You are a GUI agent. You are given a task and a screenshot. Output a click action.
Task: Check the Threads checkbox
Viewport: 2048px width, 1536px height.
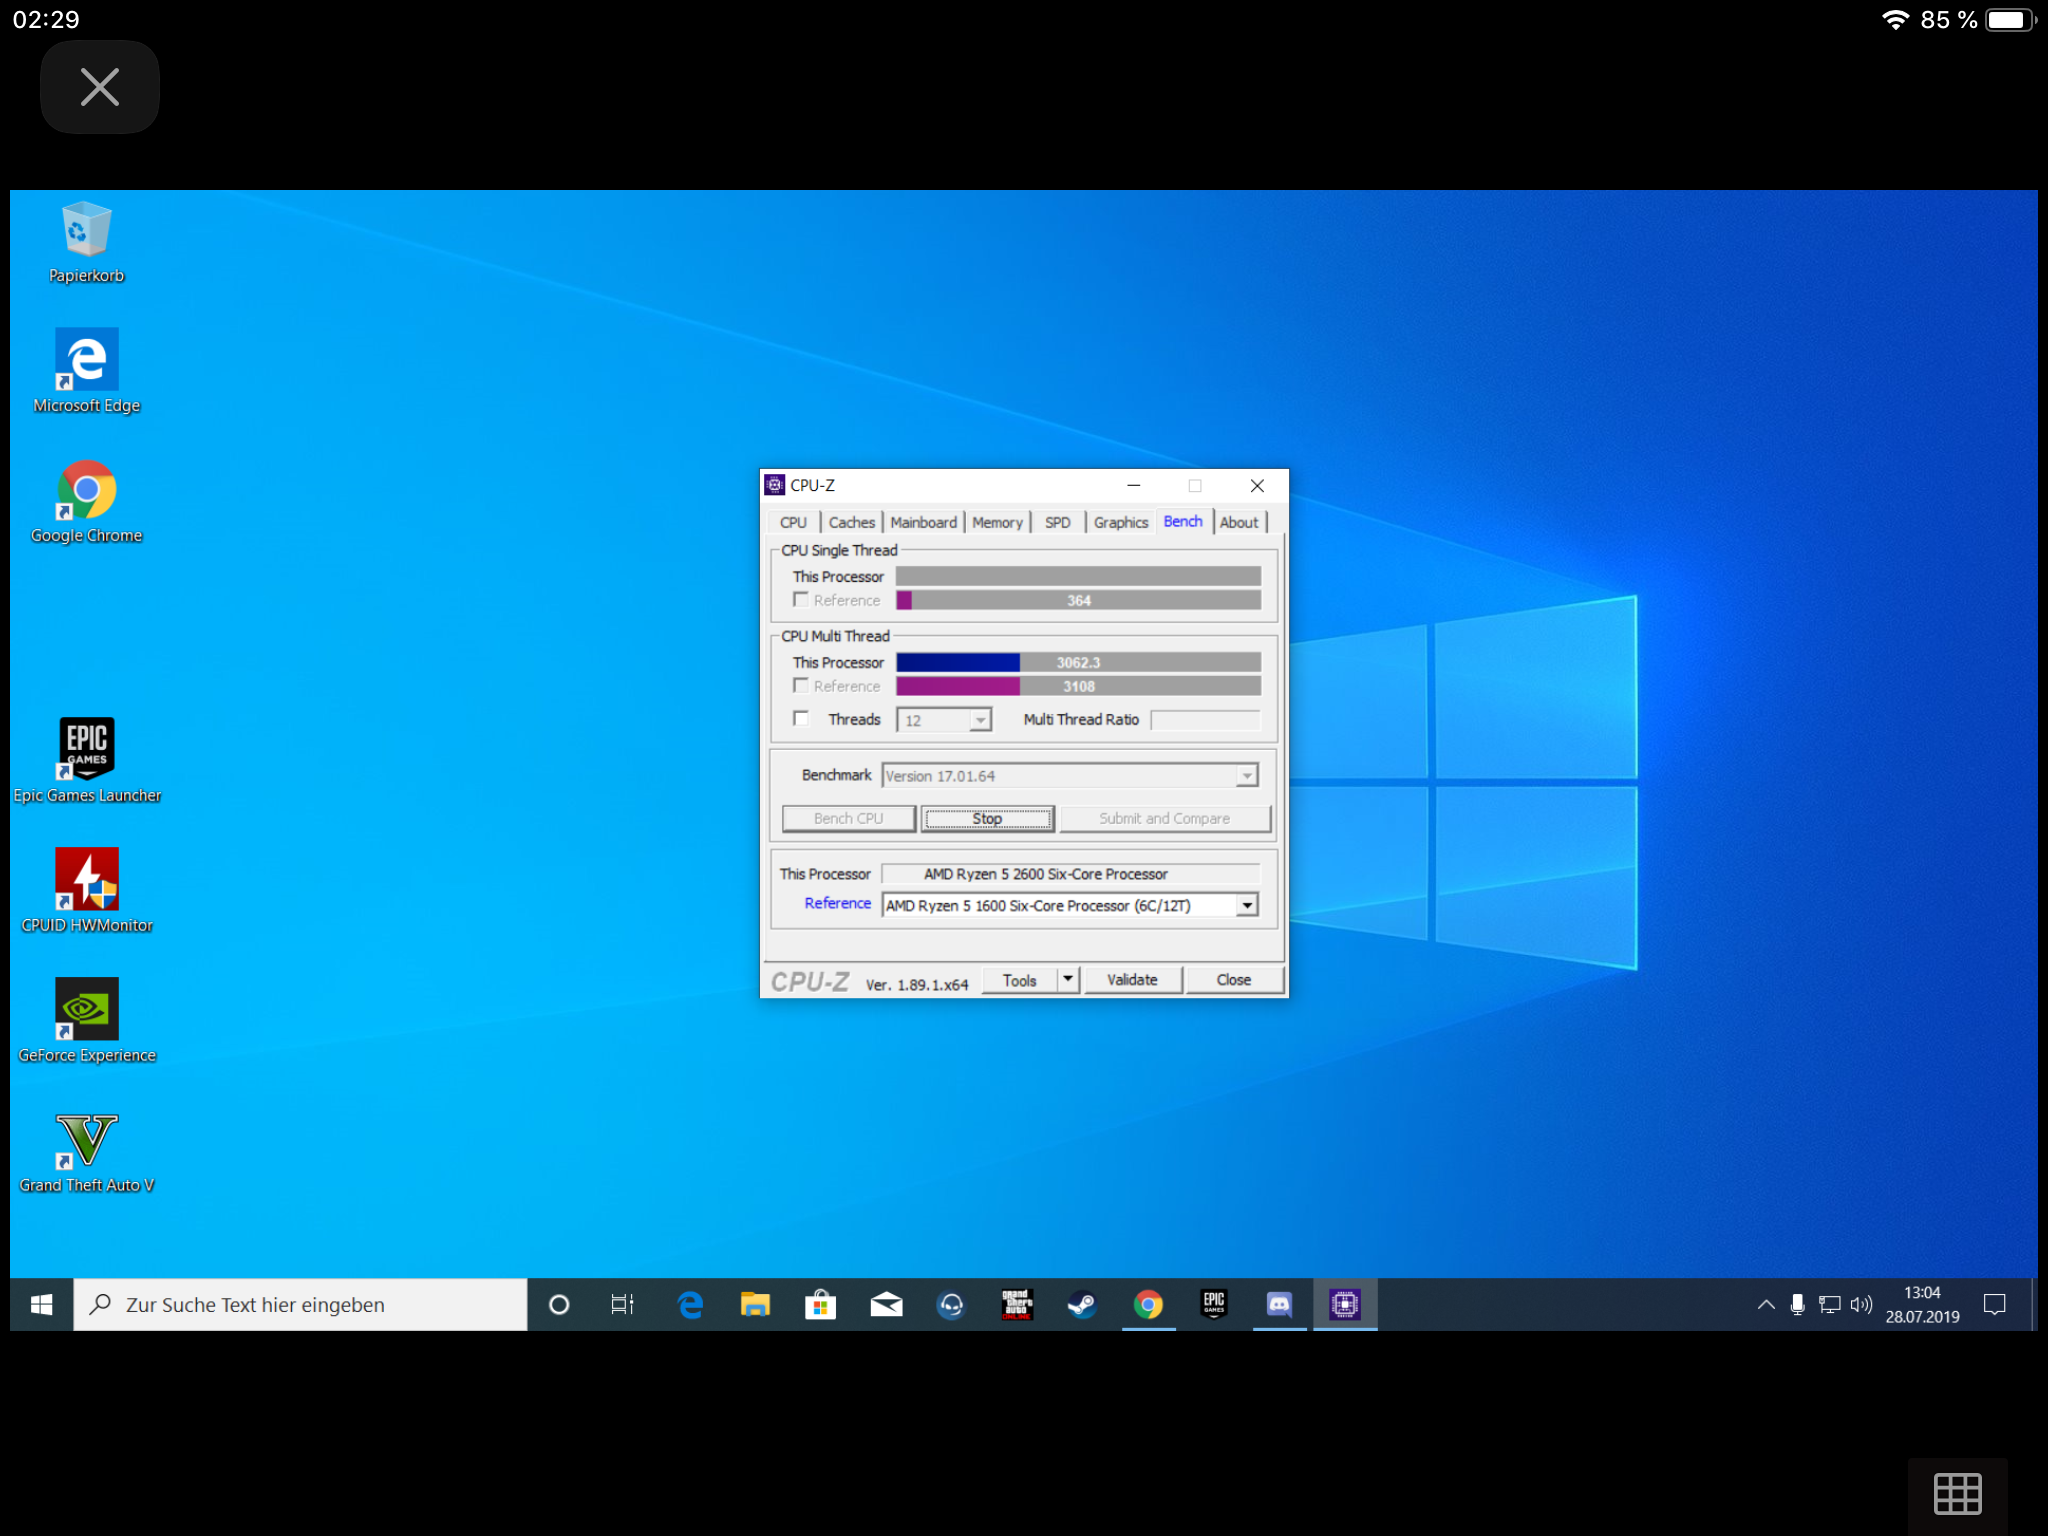[801, 719]
